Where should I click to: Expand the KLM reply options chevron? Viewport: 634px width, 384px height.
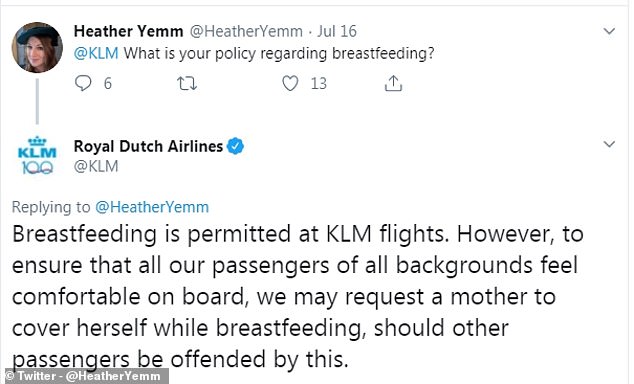point(609,144)
